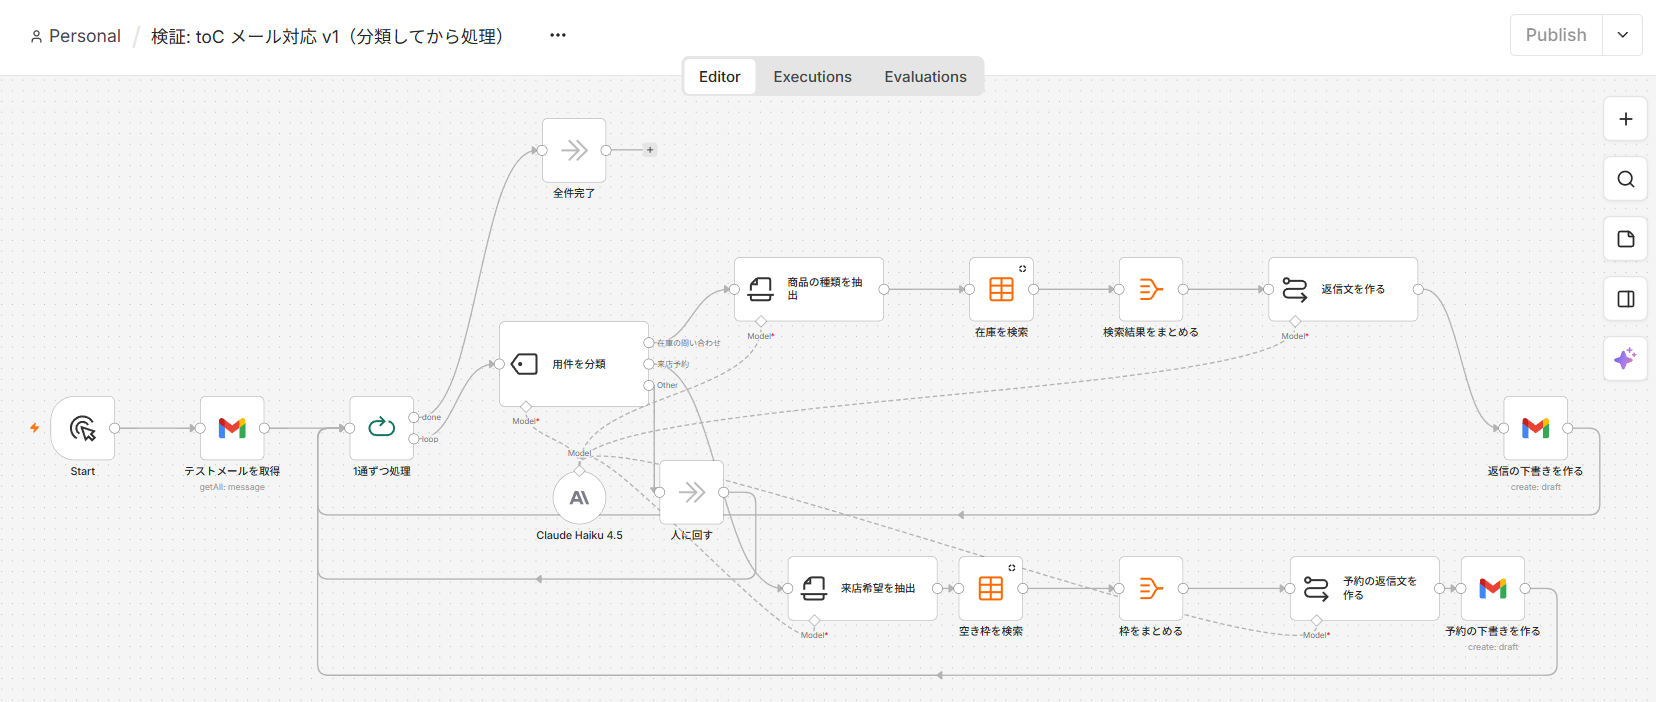1656x702 pixels.
Task: Open the 検索結果をまとめる aggregate node
Action: click(1151, 289)
